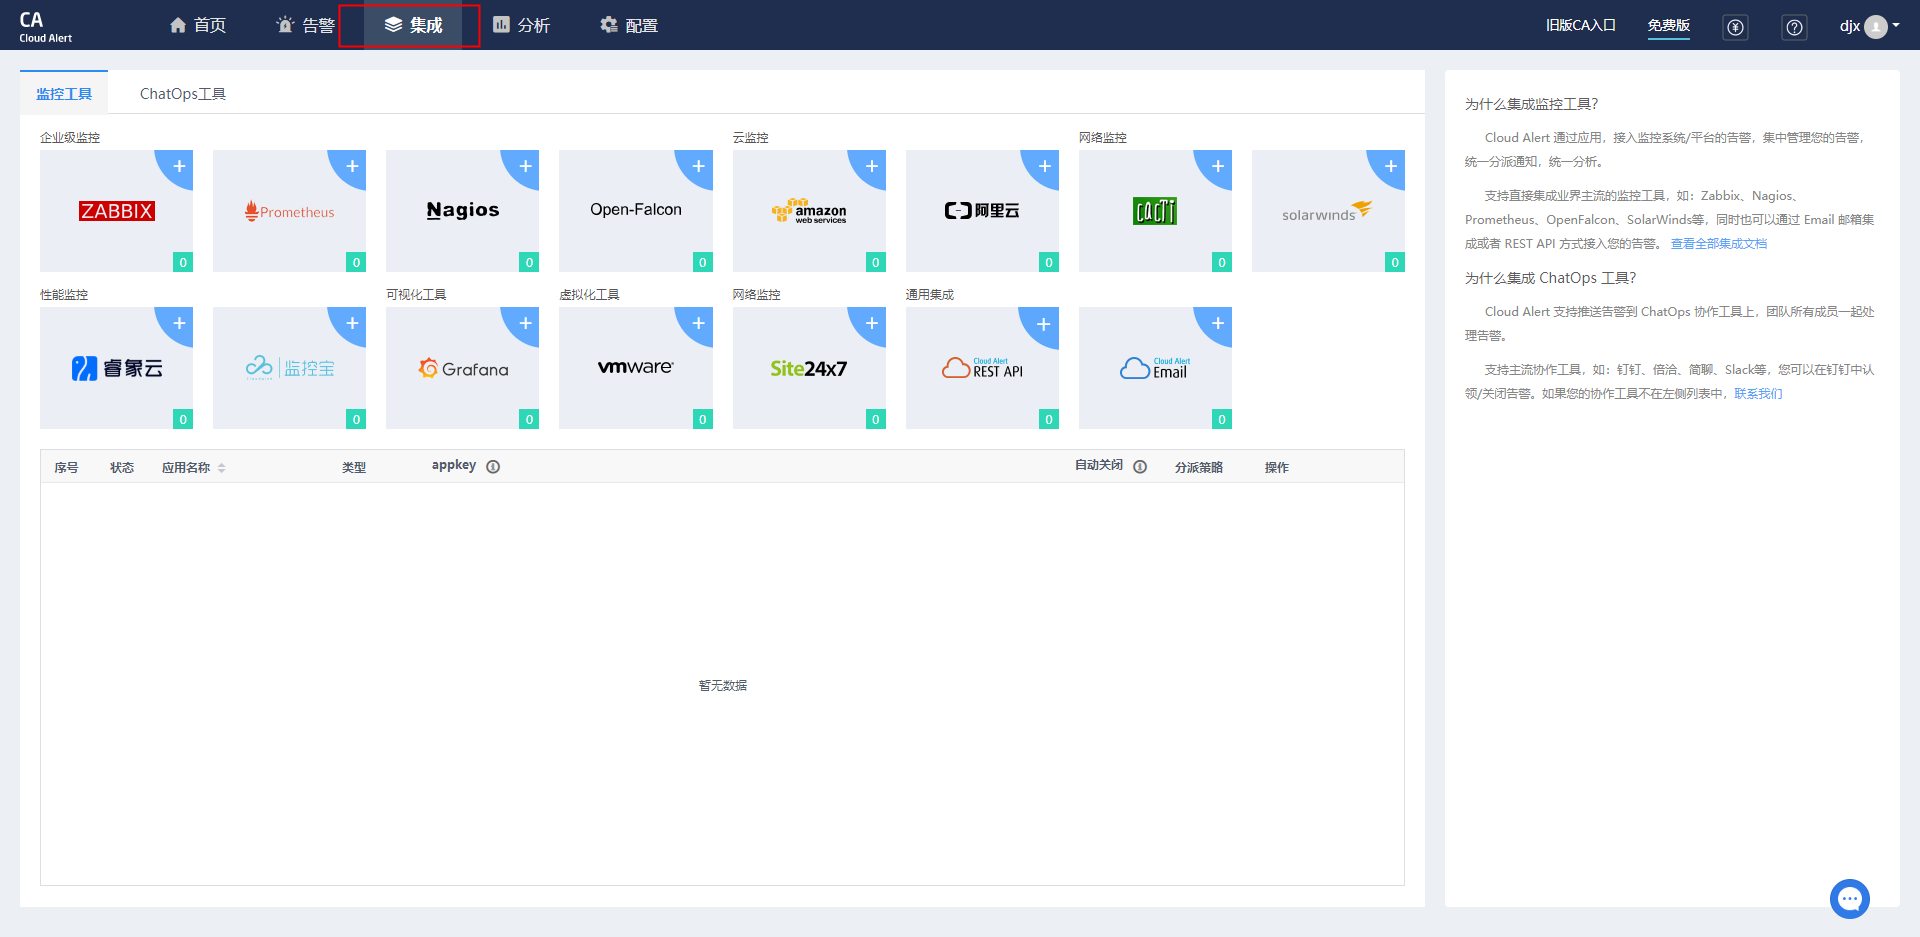The image size is (1920, 937).
Task: Add a solarwinds integration with plus icon
Action: point(1391,166)
